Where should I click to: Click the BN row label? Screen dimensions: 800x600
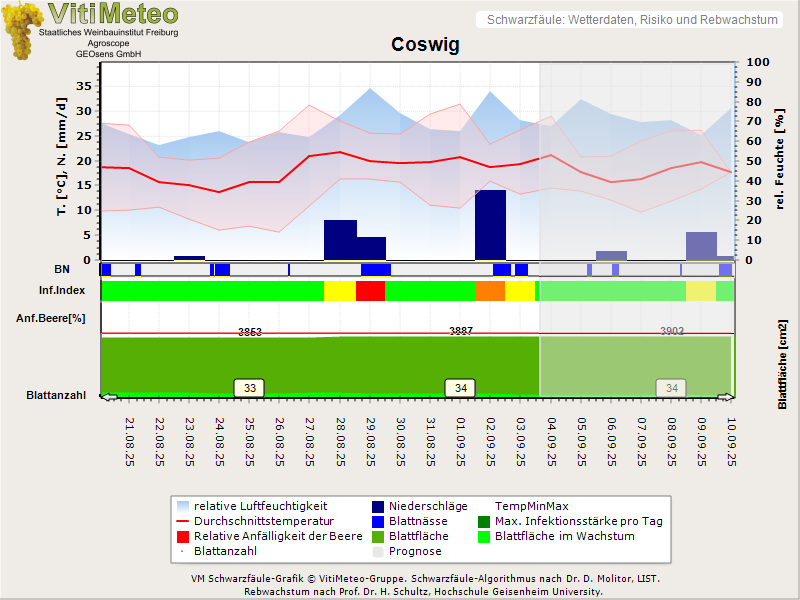62,269
